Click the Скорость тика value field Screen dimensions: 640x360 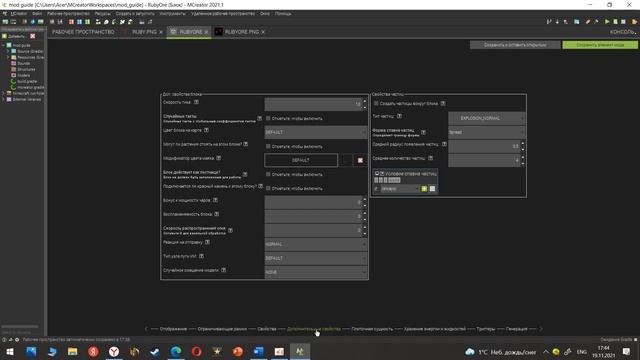point(313,104)
